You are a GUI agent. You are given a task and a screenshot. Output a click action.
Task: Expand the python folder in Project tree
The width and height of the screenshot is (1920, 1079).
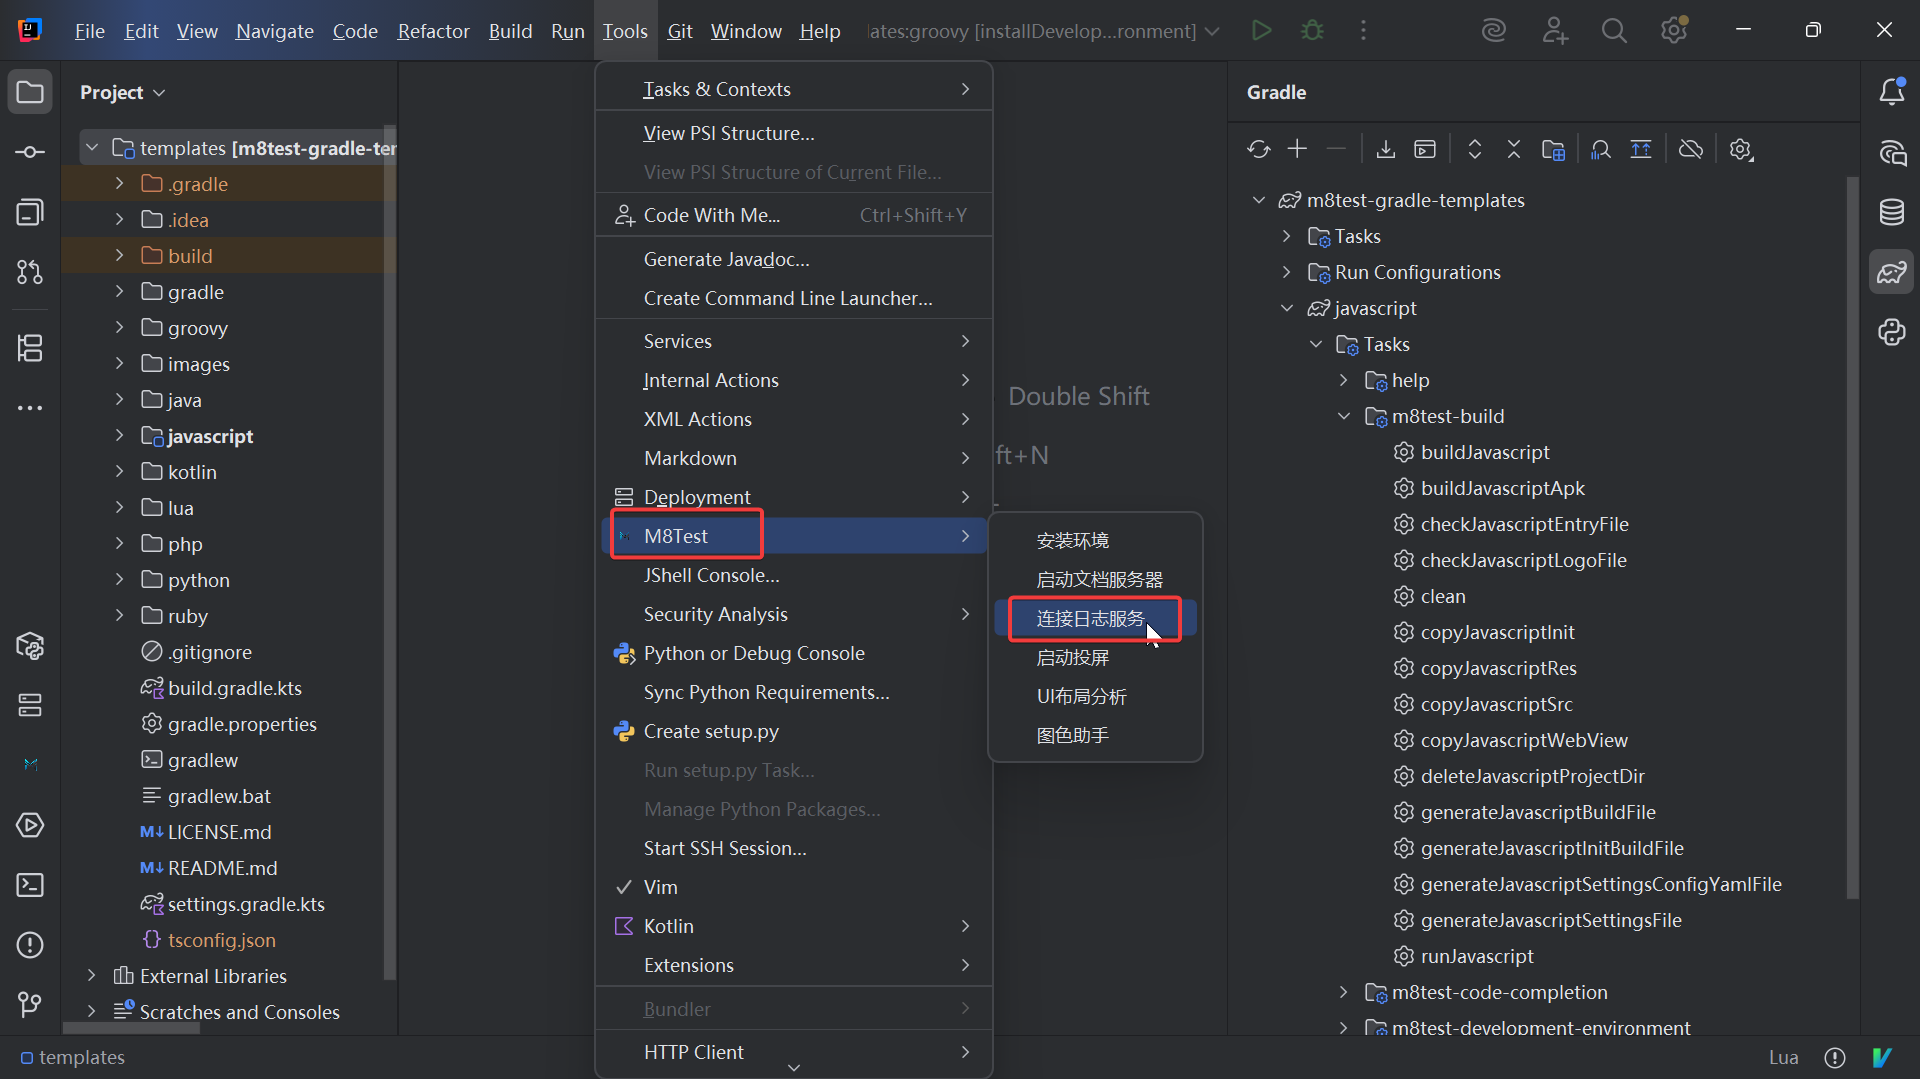click(119, 580)
